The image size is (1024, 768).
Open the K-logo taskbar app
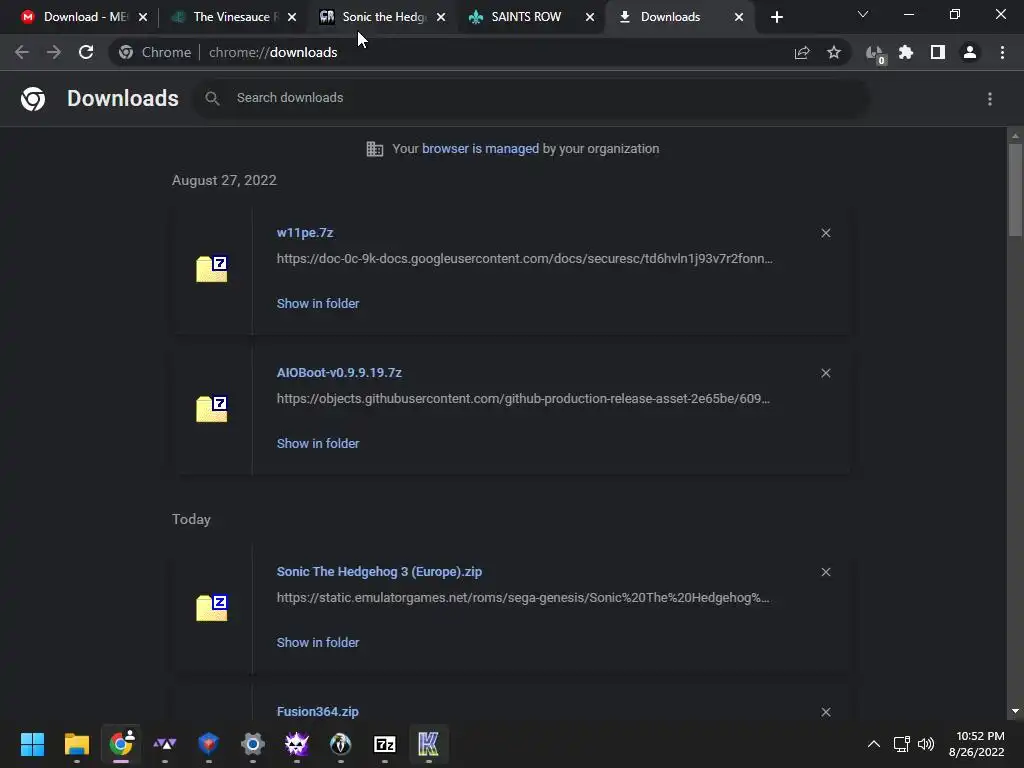tap(428, 744)
